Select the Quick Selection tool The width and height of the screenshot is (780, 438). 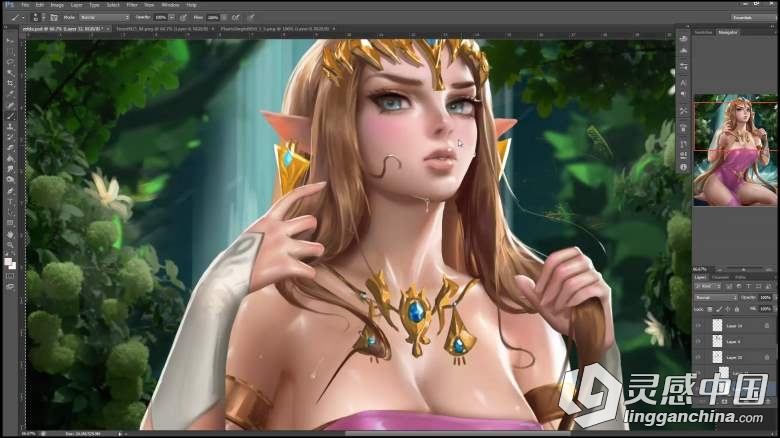tap(10, 72)
